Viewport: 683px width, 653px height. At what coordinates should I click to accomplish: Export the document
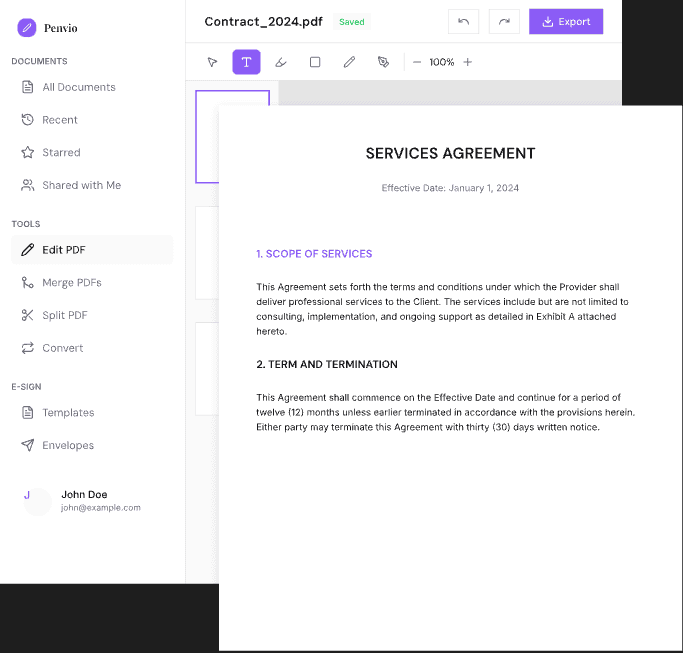click(566, 22)
